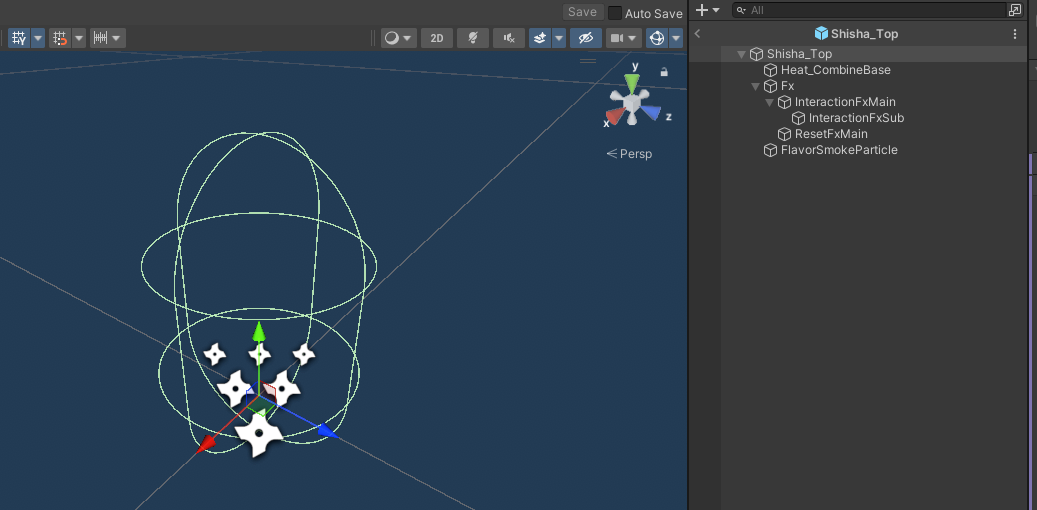Open hierarchy create plus menu
This screenshot has height=510, width=1037.
(x=707, y=10)
